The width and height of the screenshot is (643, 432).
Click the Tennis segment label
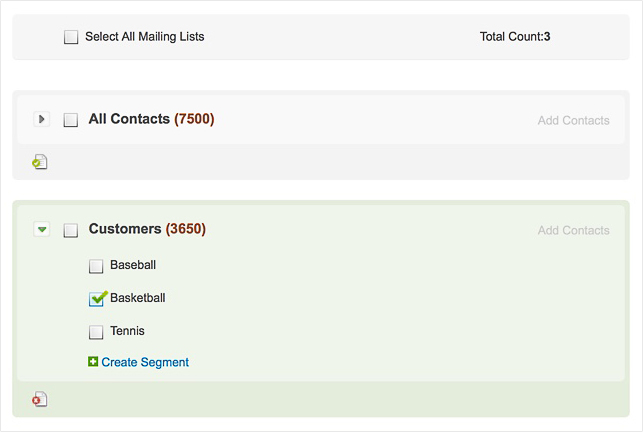click(x=127, y=331)
